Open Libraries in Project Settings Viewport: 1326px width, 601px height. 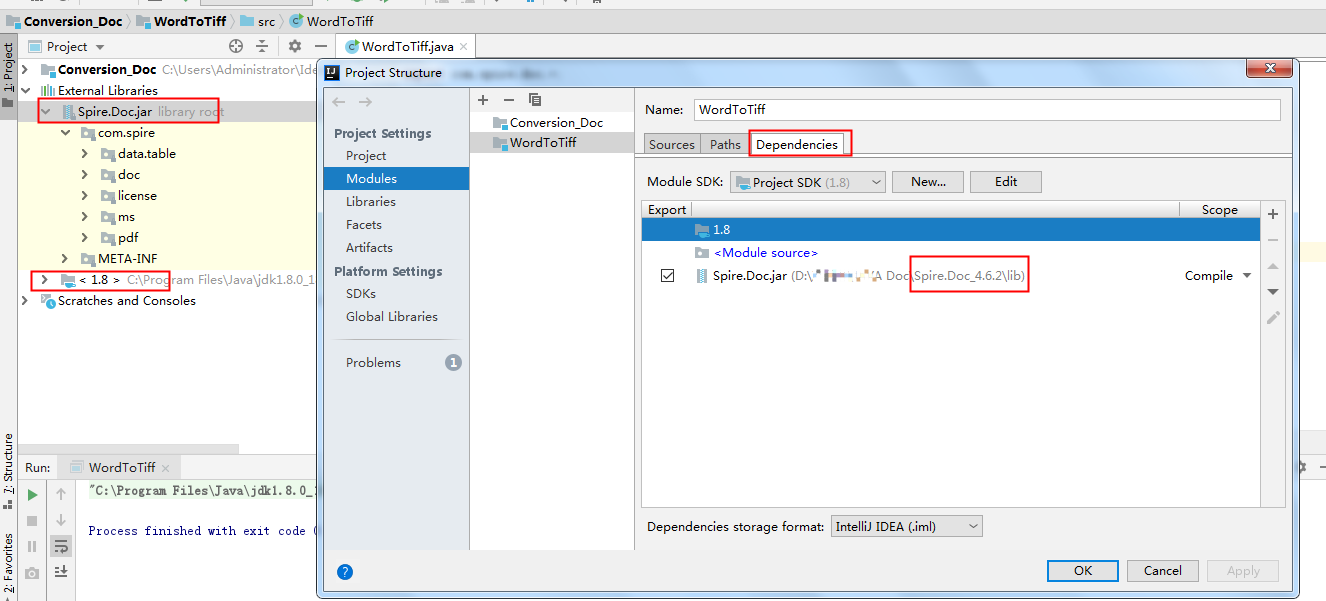point(371,202)
